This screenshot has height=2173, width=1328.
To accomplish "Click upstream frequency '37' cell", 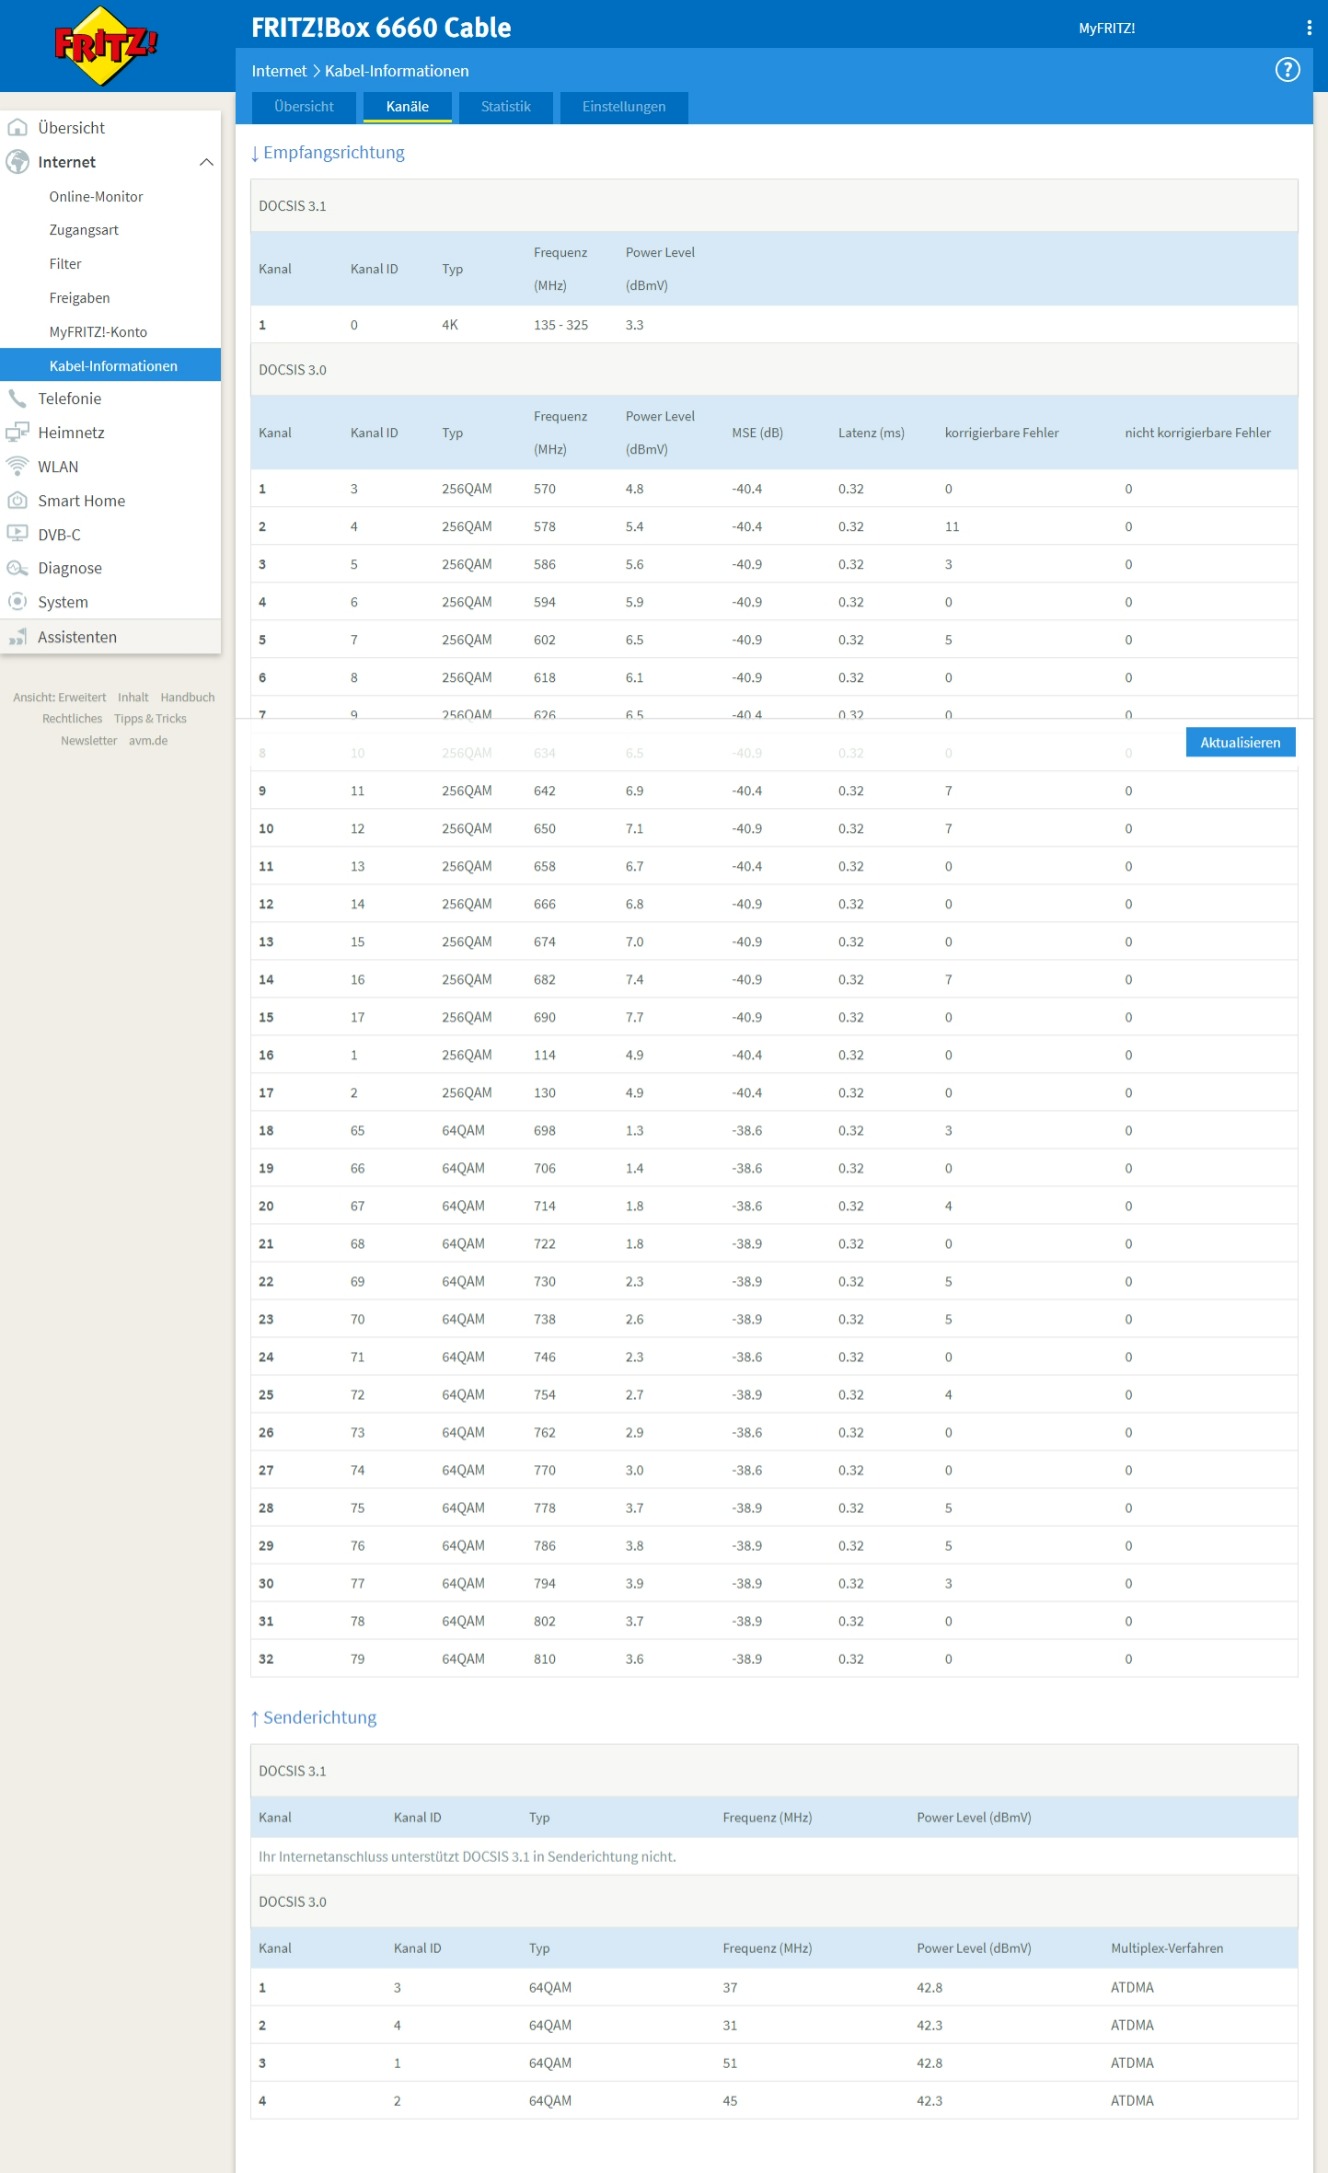I will [x=730, y=1988].
